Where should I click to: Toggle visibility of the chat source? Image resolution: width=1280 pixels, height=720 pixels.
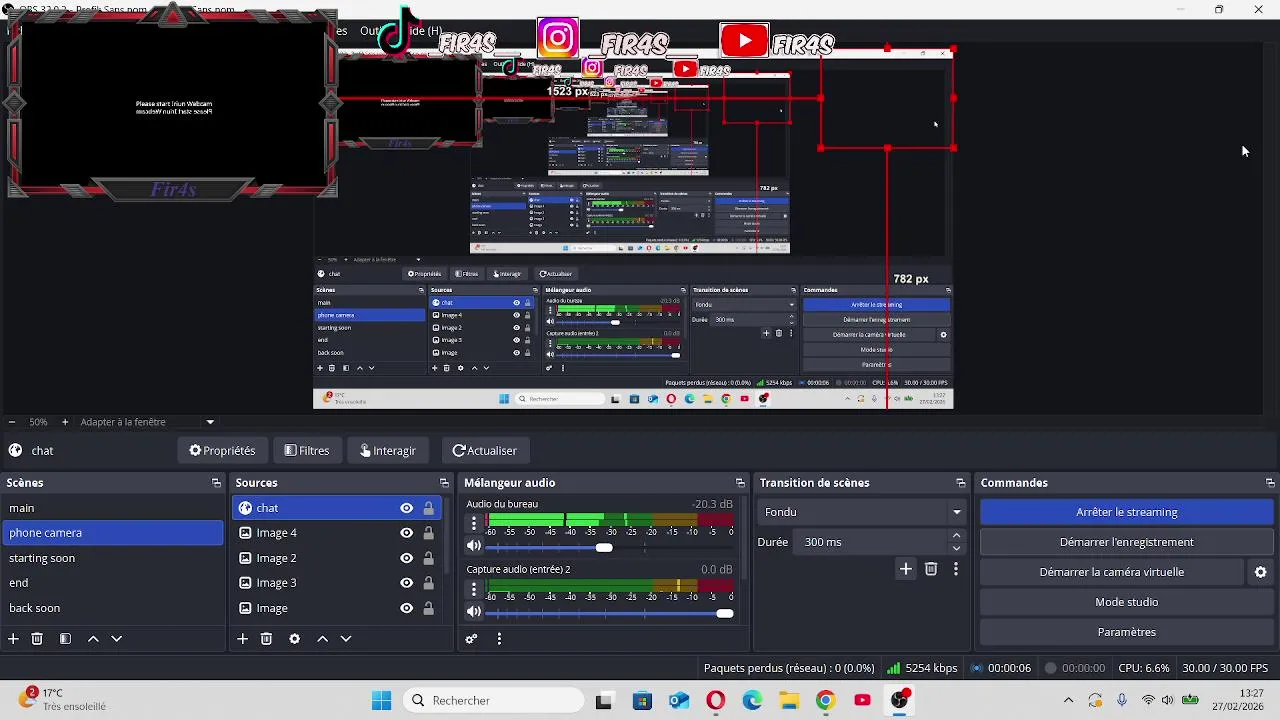click(406, 508)
